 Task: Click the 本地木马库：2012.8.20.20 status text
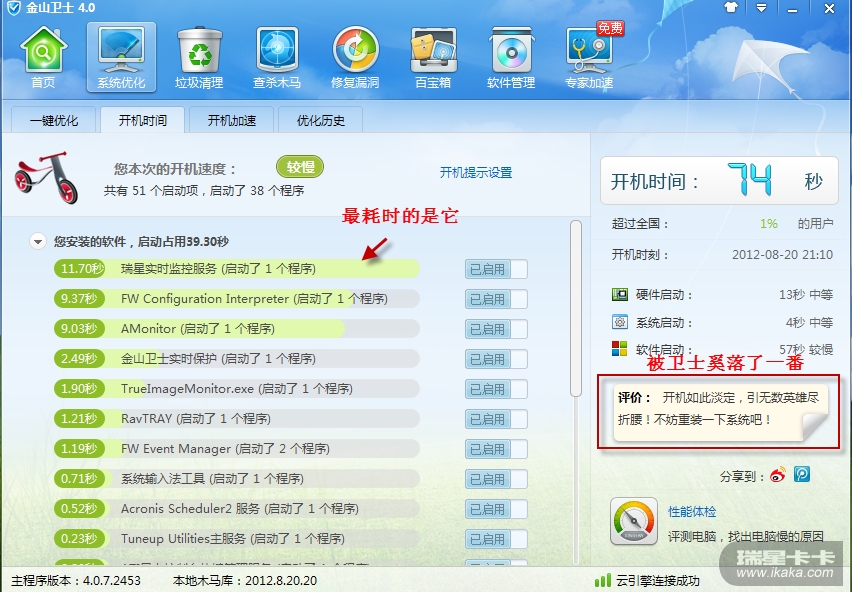coord(245,581)
